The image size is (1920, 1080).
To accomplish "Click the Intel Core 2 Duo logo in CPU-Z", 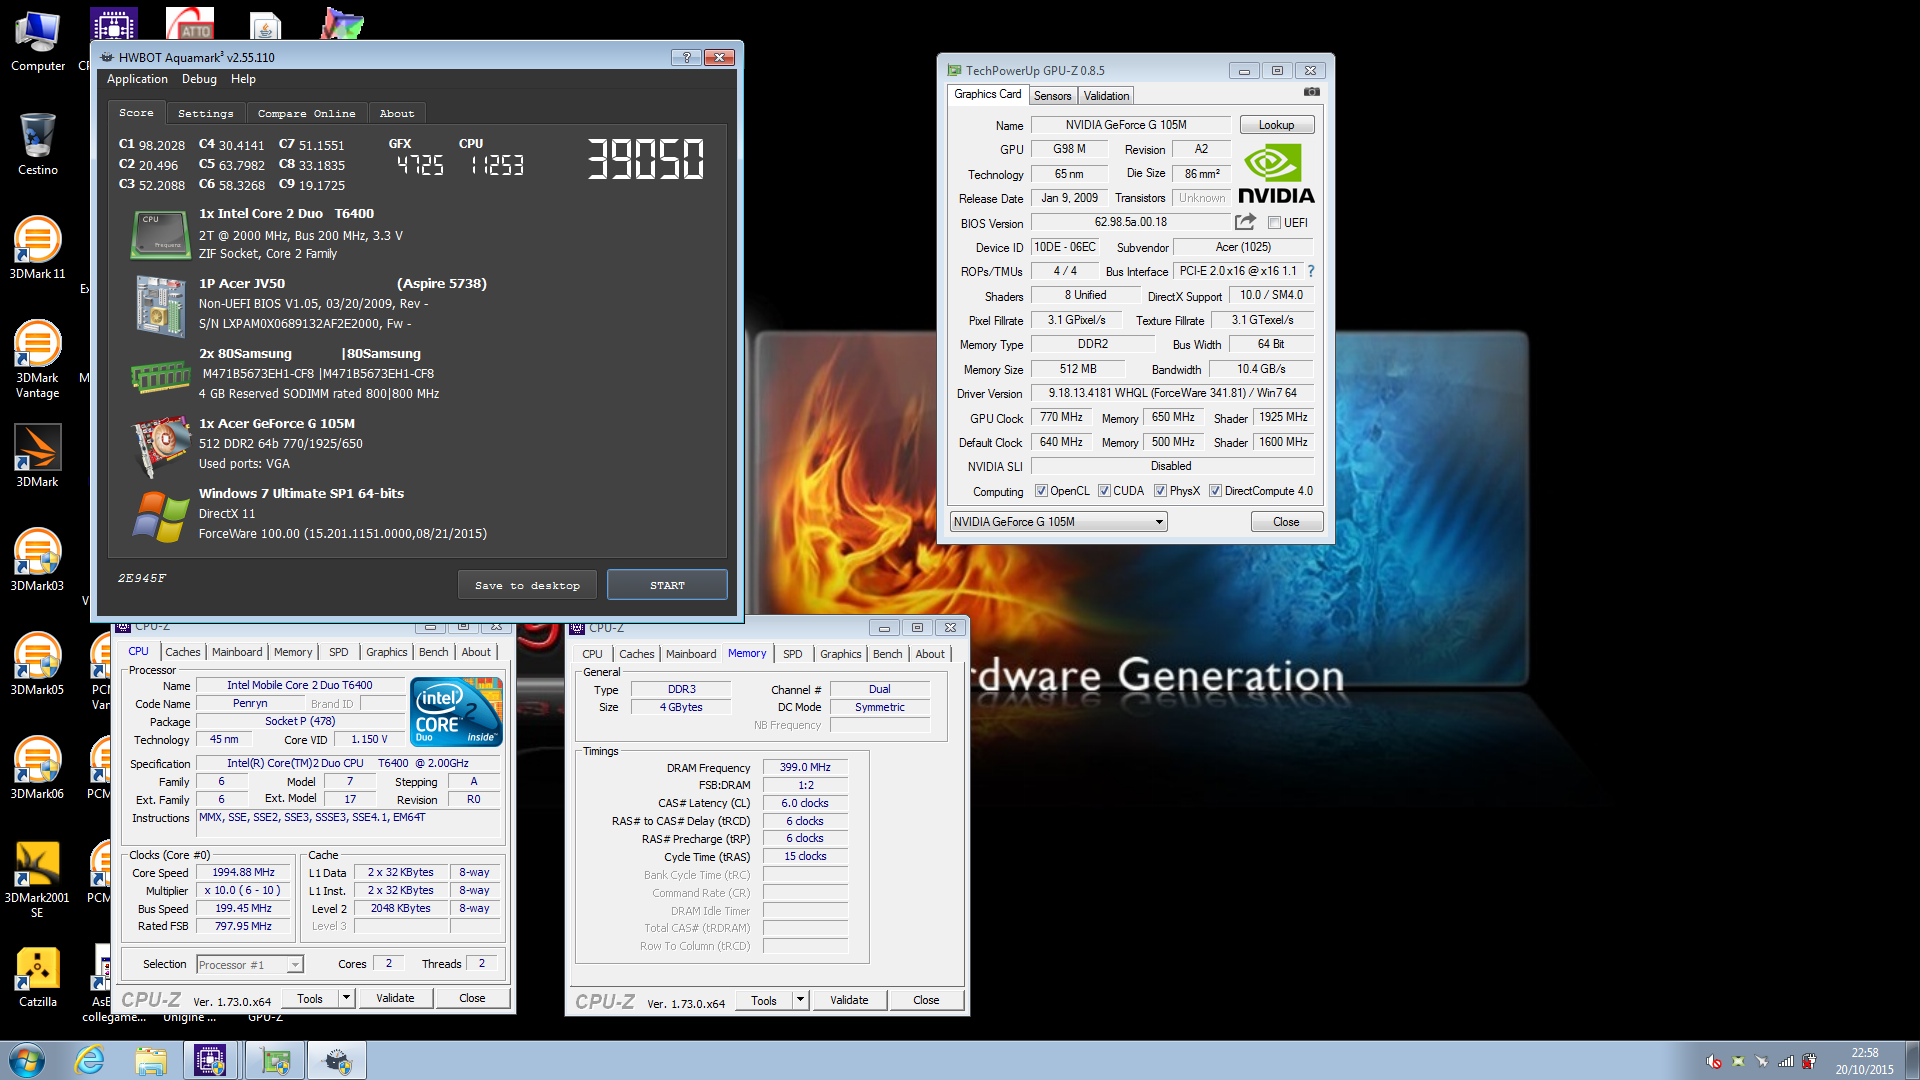I will click(x=457, y=712).
